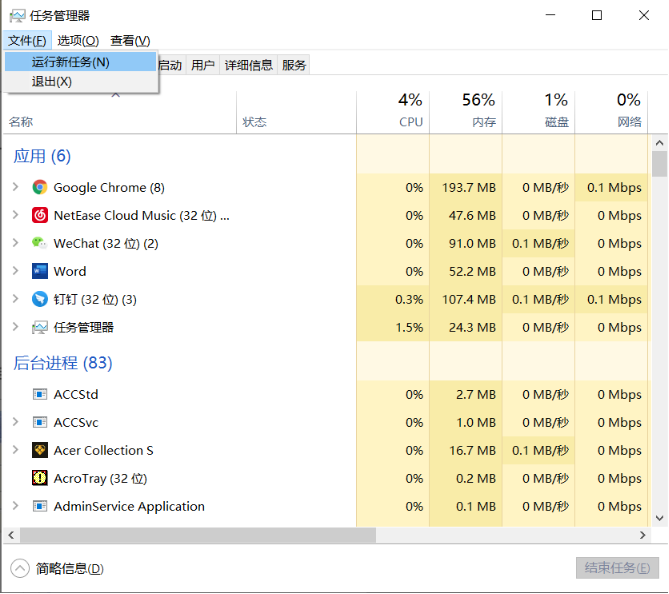Choose 退出 in the file menu
This screenshot has height=594, width=669.
[x=52, y=82]
